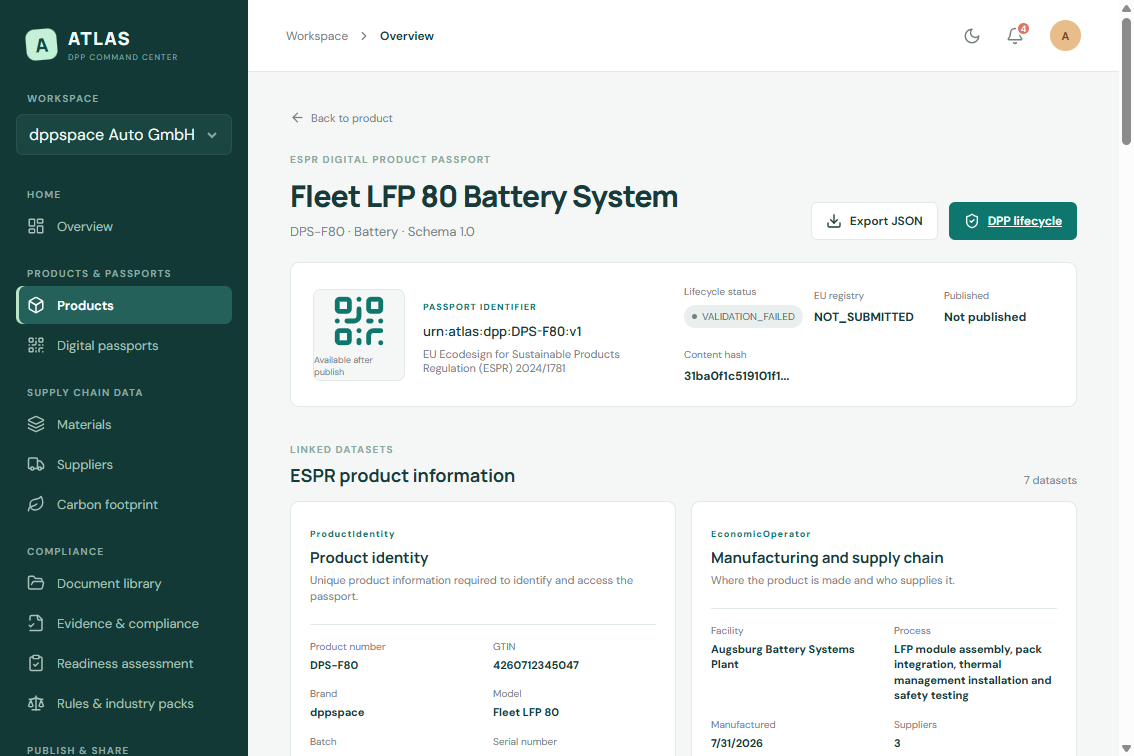Open Document library
This screenshot has width=1134, height=756.
point(124,583)
